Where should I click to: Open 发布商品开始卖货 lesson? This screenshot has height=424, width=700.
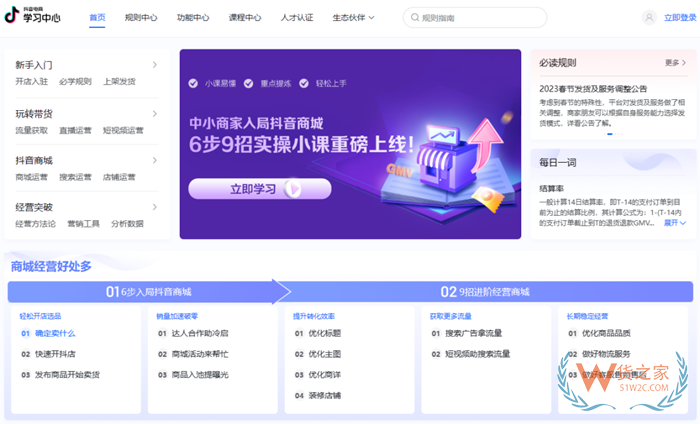tap(67, 375)
